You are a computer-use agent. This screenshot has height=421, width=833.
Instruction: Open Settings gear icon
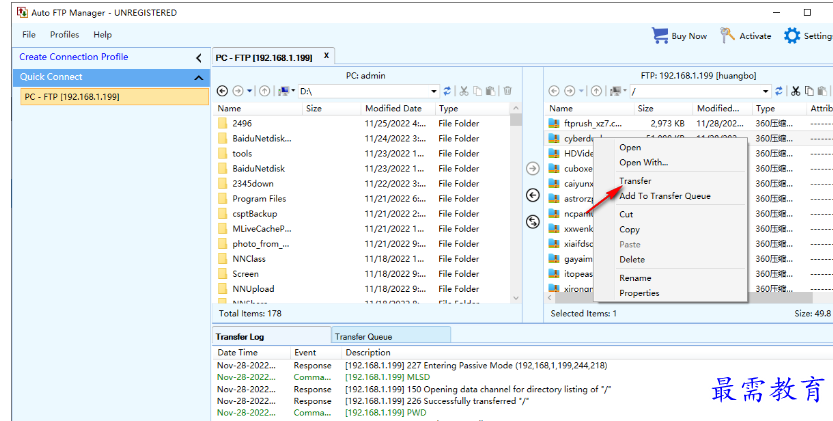tap(792, 36)
